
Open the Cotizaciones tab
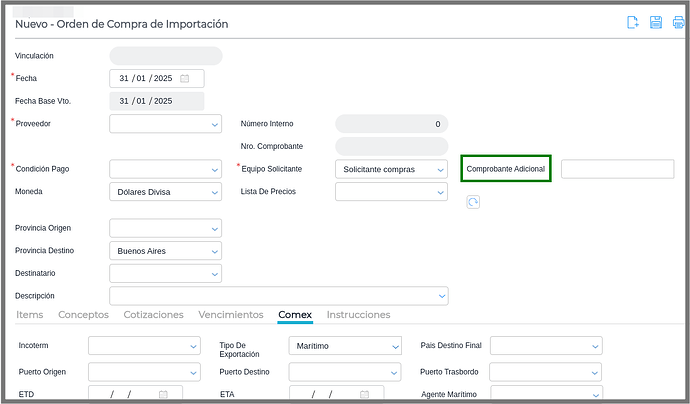tap(153, 314)
